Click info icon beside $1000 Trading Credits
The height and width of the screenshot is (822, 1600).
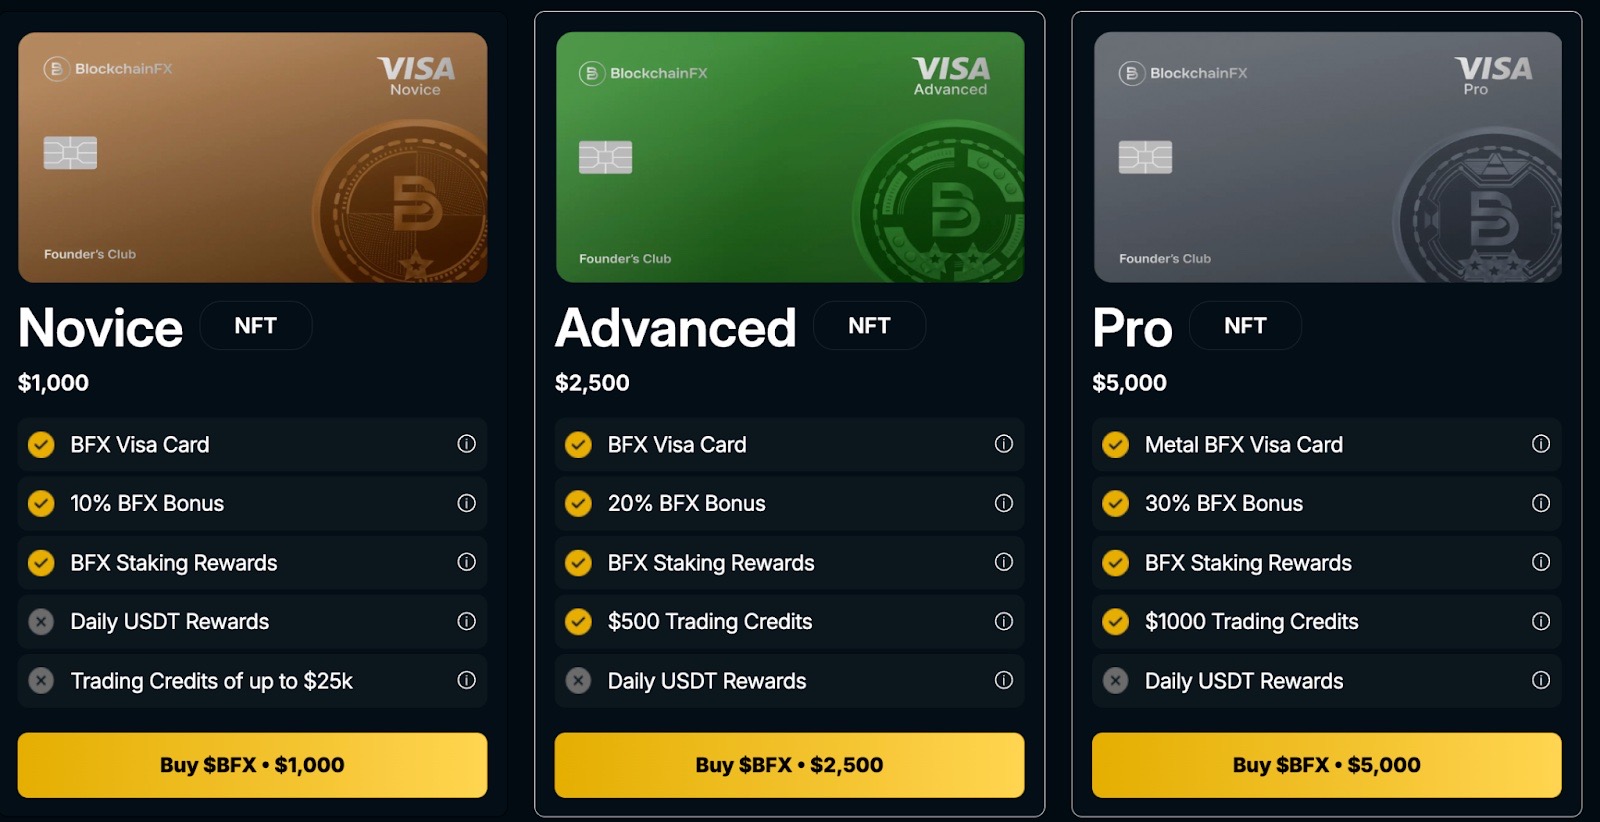point(1540,621)
